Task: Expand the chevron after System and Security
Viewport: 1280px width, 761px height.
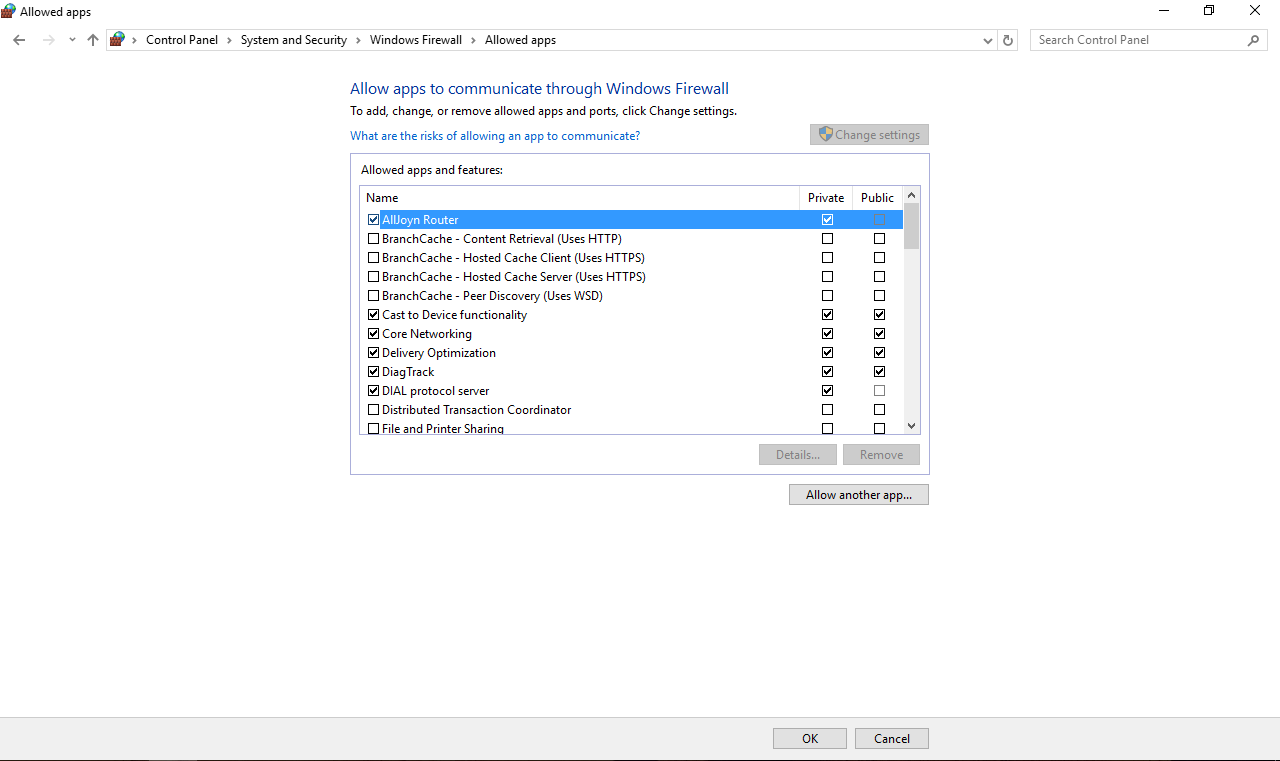Action: pos(358,40)
